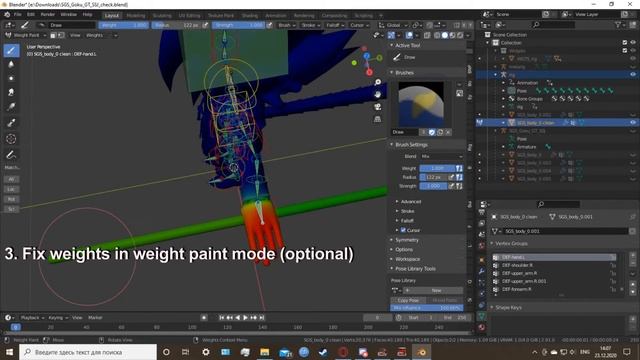Toggle camera view gizmo icon
Screen dimensions: 640x360
click(378, 107)
